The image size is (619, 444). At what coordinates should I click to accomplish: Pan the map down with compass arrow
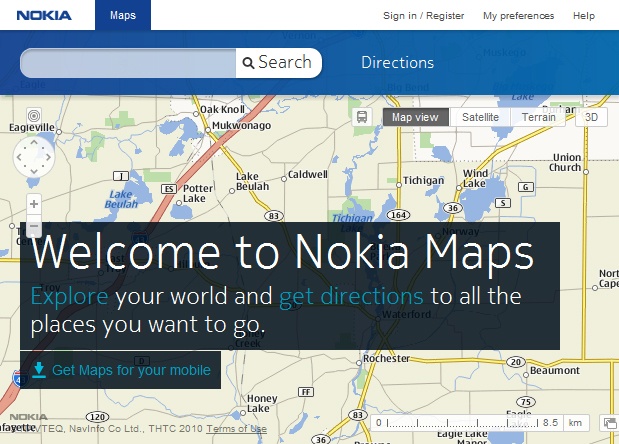34,171
